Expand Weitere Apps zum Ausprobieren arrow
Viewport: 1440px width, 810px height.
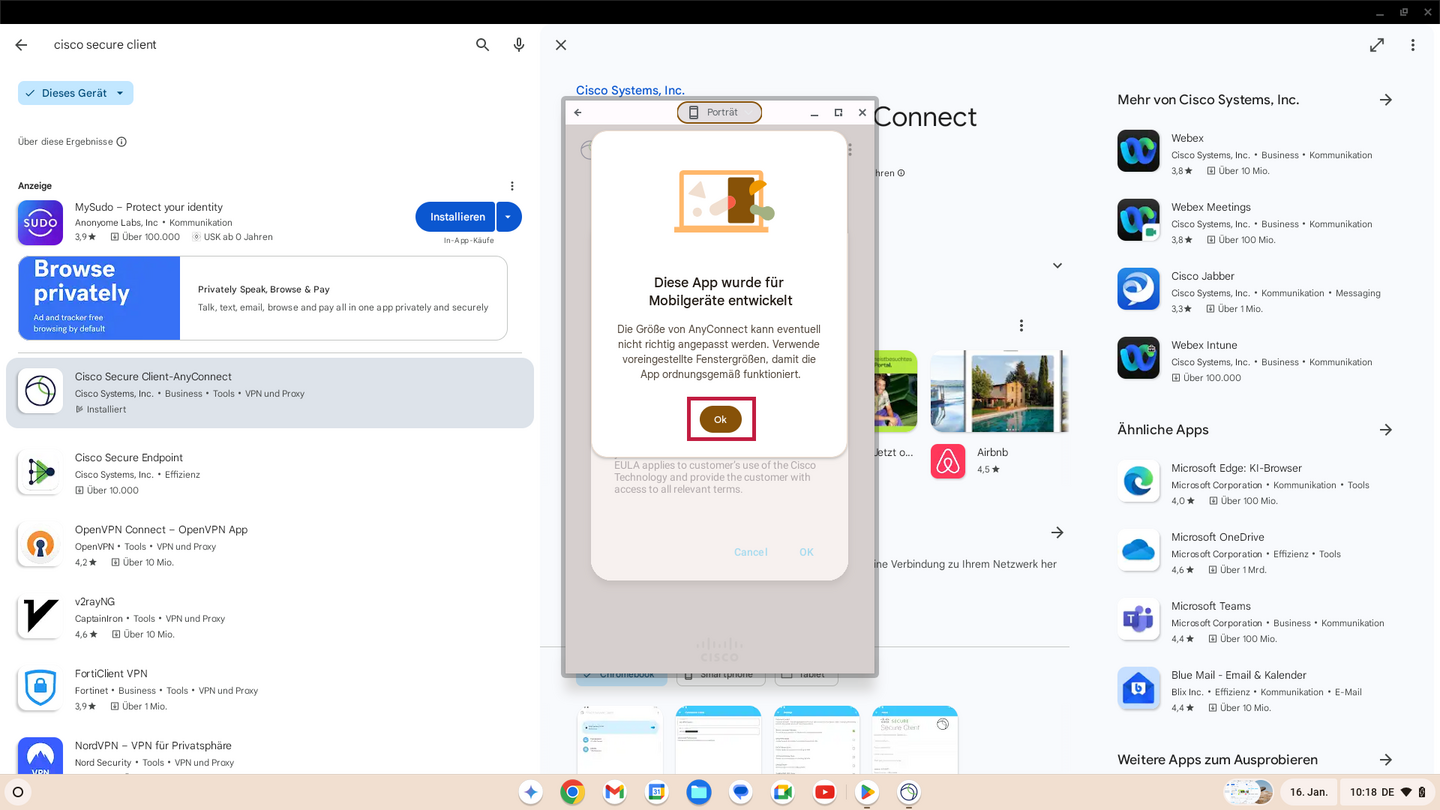(x=1386, y=760)
